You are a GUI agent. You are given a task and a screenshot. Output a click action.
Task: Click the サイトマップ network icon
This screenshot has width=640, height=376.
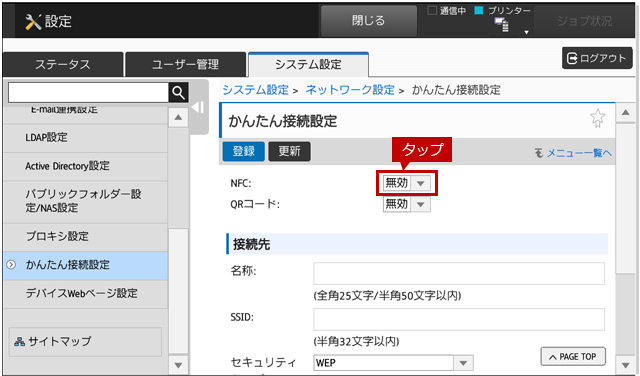pos(19,342)
